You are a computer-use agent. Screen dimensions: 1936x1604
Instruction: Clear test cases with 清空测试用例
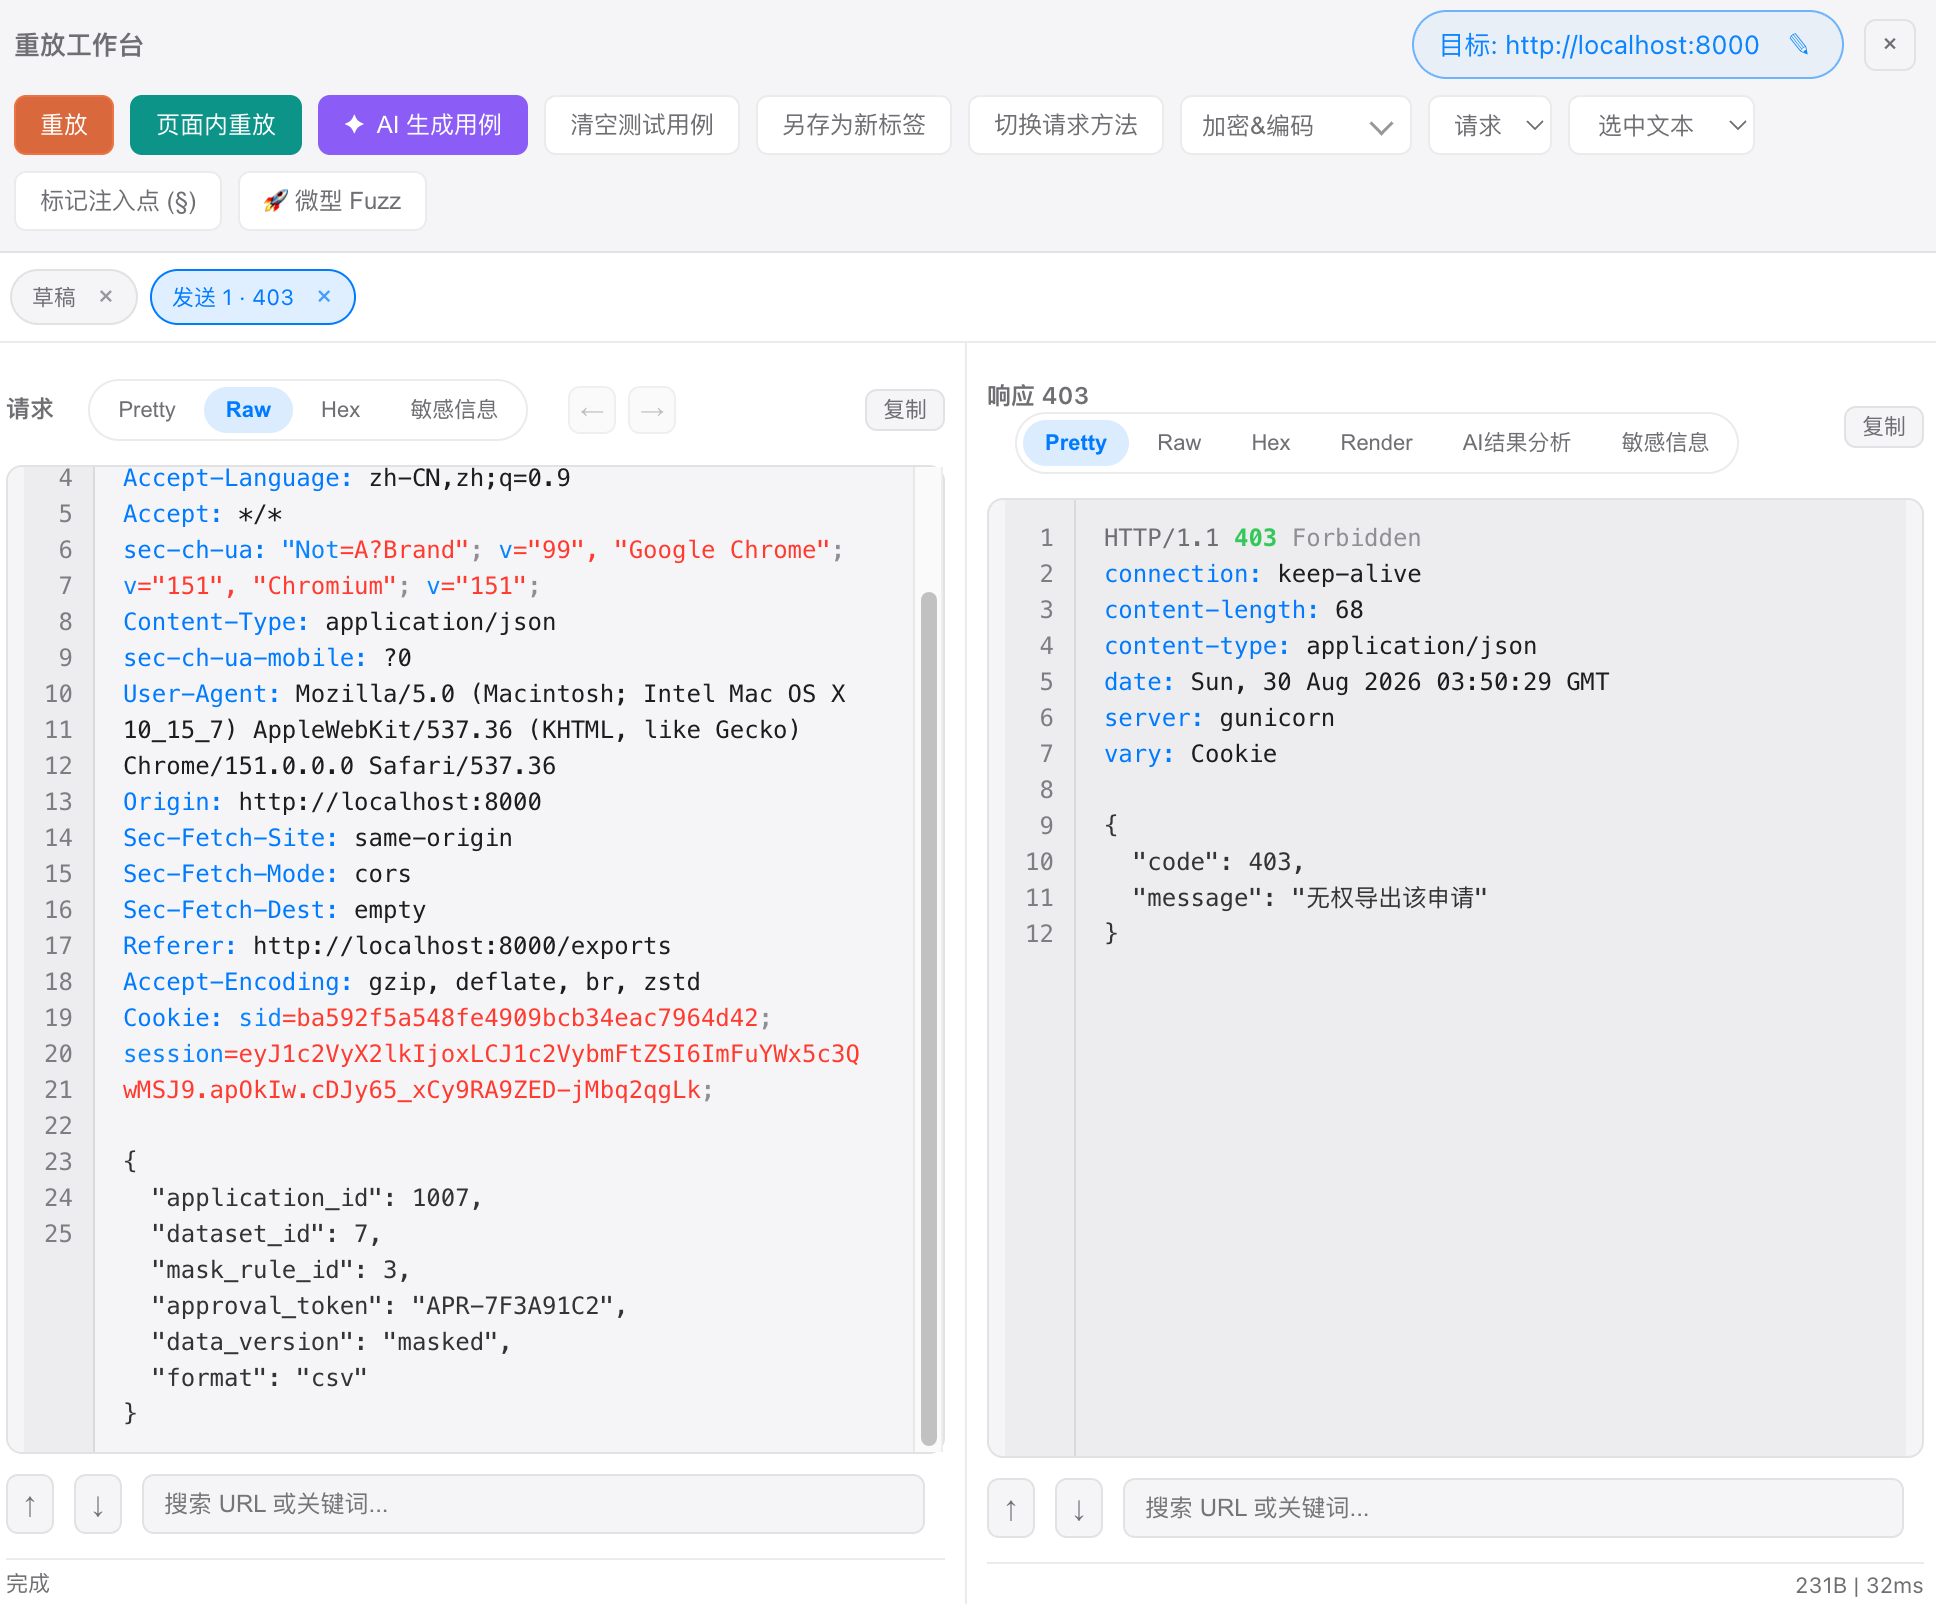[642, 125]
